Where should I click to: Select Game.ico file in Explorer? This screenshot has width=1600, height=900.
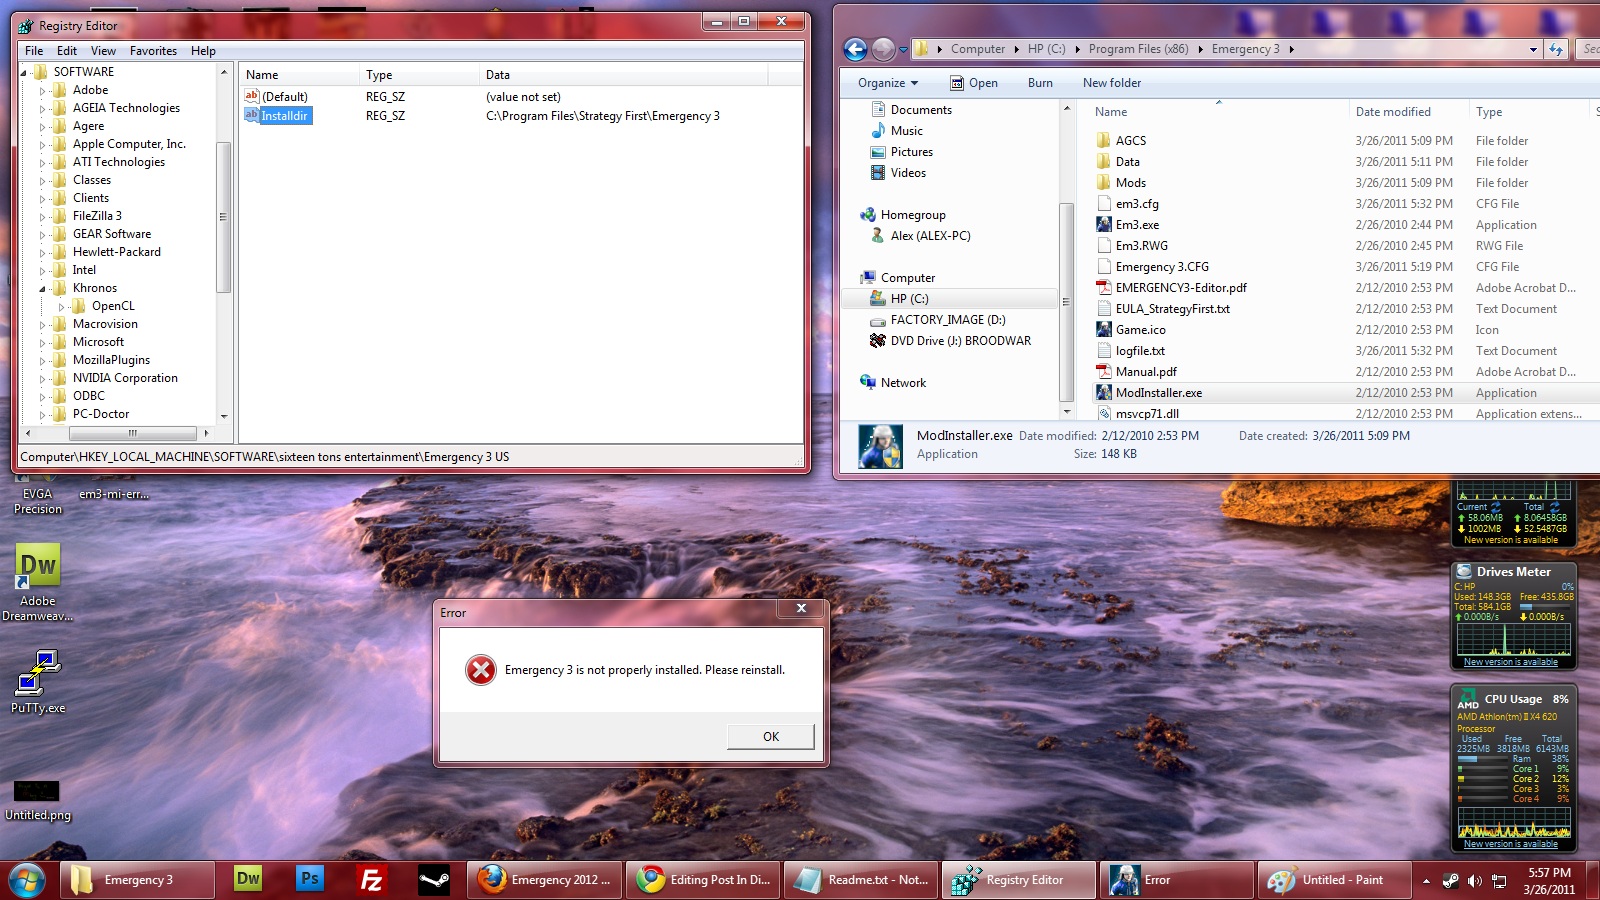(1140, 330)
